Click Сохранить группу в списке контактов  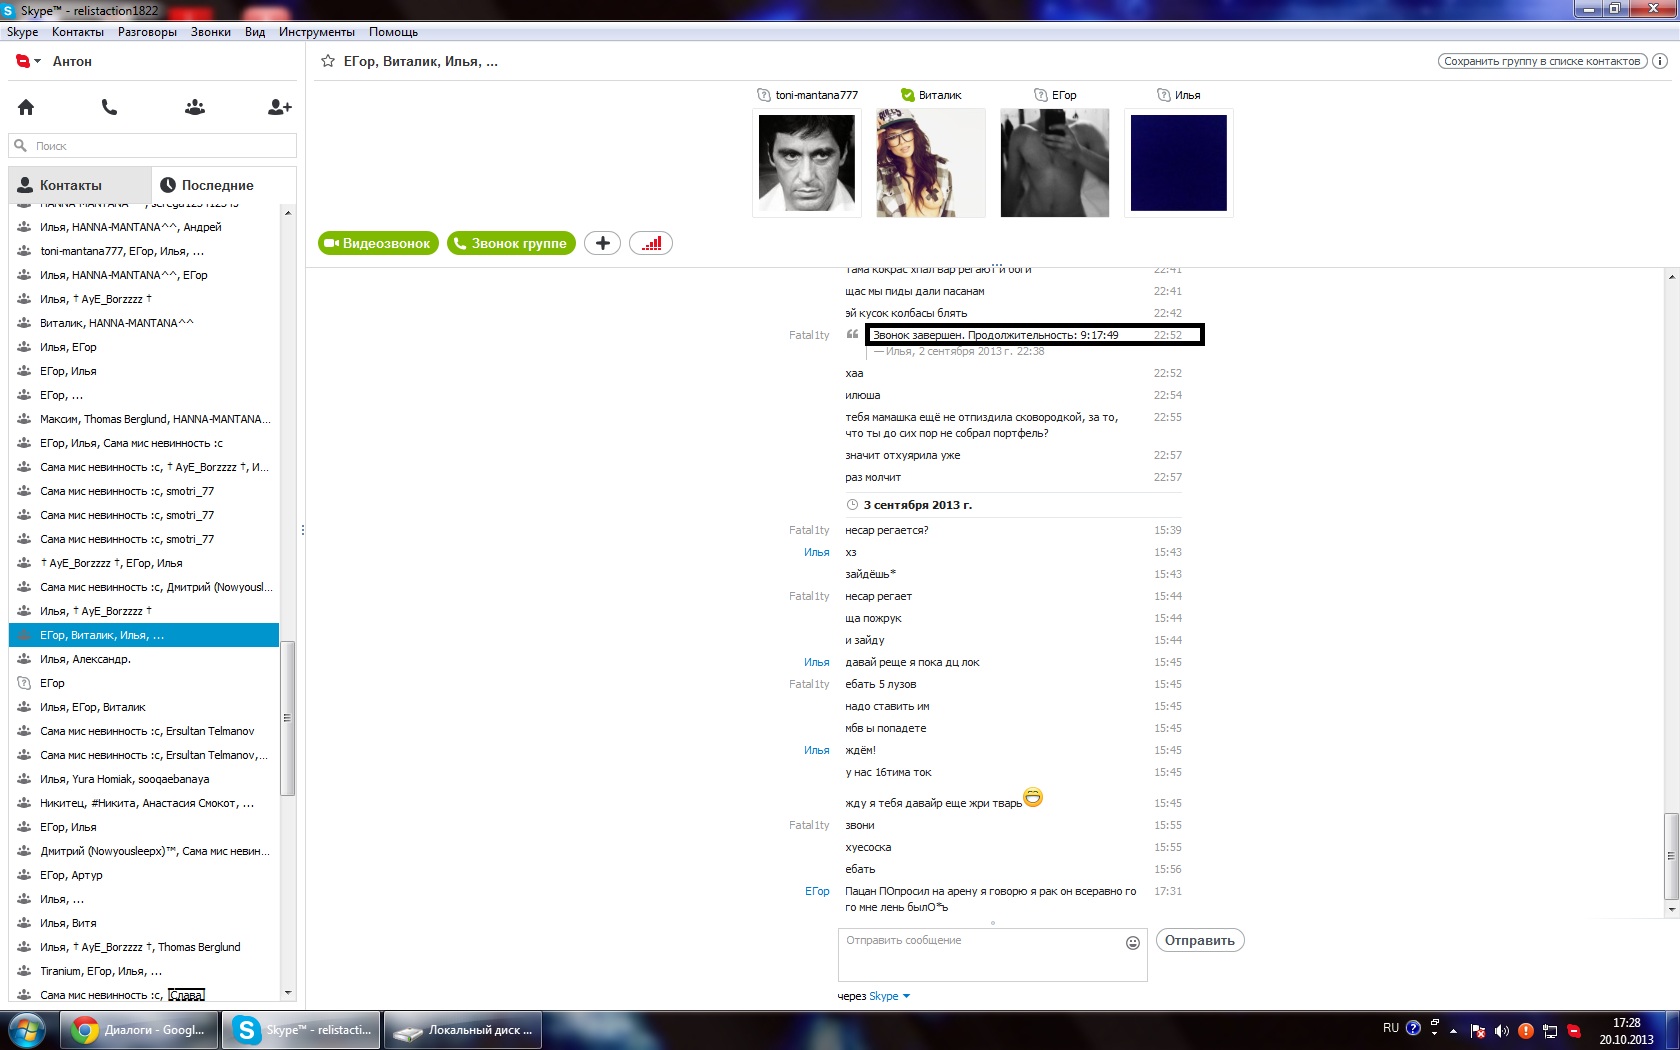point(1542,61)
